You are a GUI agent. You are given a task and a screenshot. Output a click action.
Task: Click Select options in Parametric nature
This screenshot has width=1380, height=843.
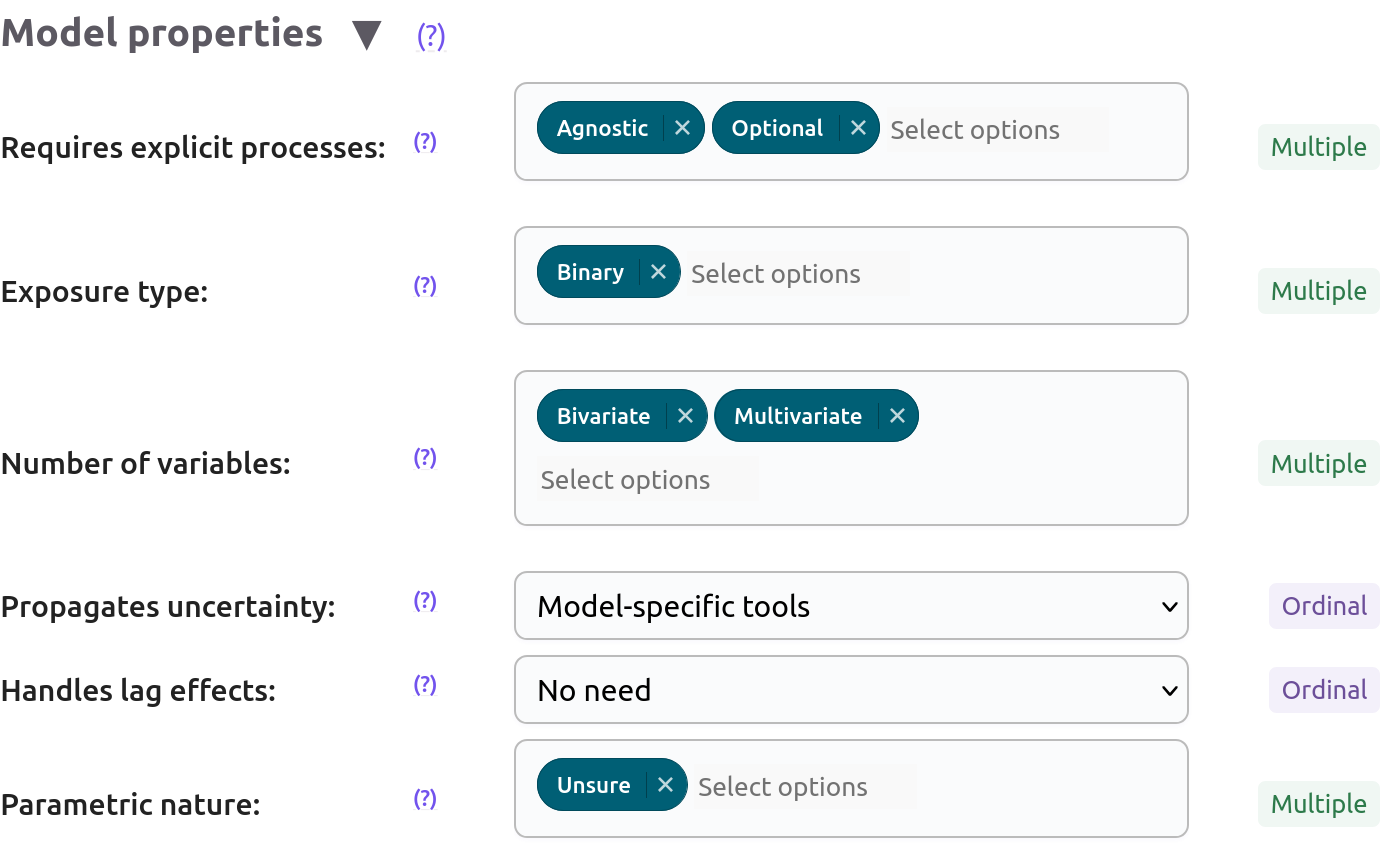tap(804, 787)
